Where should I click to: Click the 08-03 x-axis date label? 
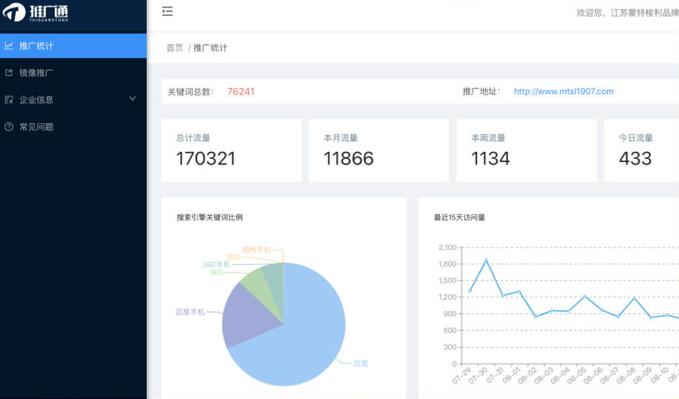tap(545, 375)
